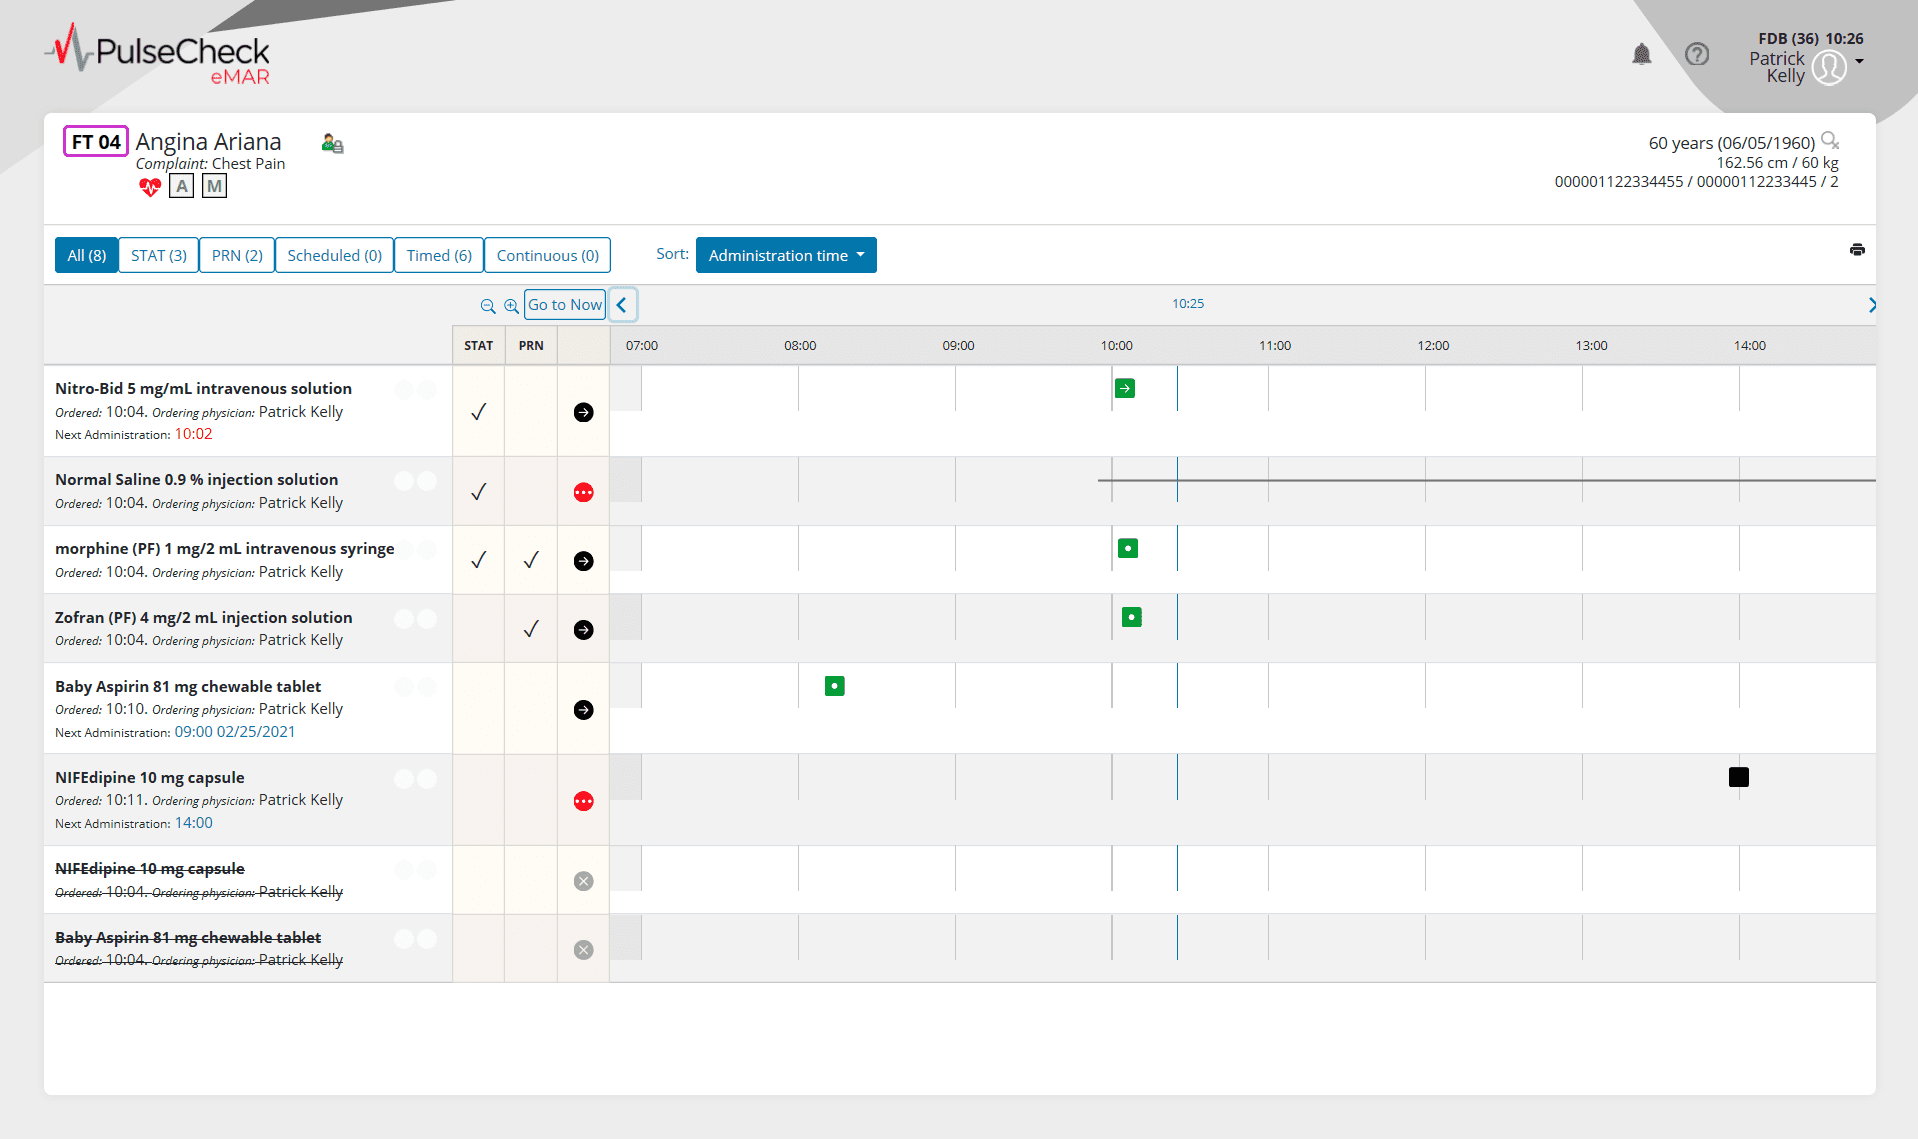This screenshot has height=1139, width=1918.
Task: Select the Continuous (0) filter tab
Action: click(x=547, y=255)
